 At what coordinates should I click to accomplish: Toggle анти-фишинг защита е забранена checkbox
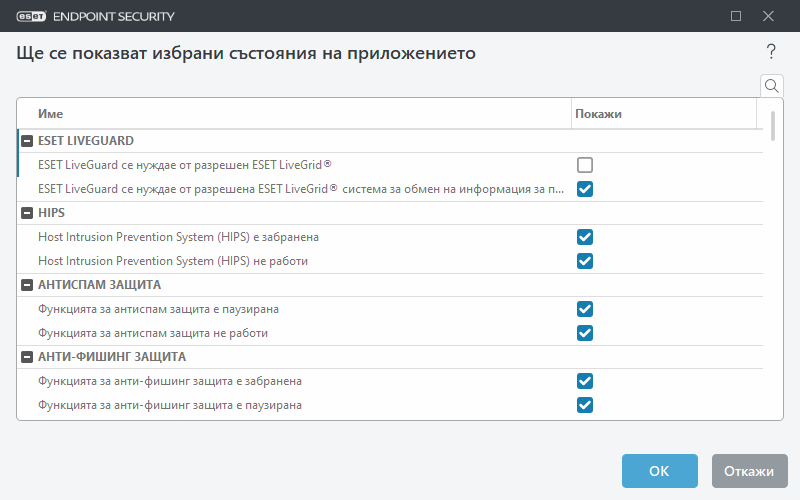tap(585, 381)
